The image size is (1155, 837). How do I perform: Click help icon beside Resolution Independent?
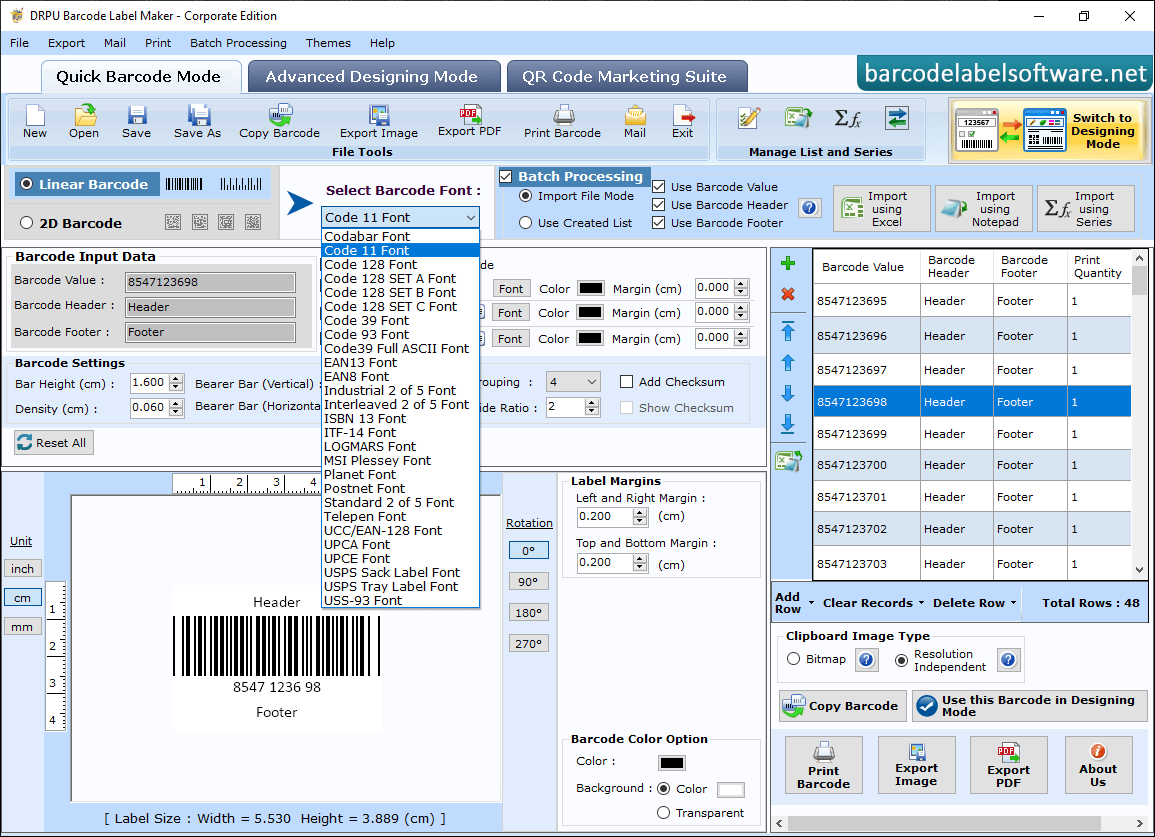(x=1008, y=659)
